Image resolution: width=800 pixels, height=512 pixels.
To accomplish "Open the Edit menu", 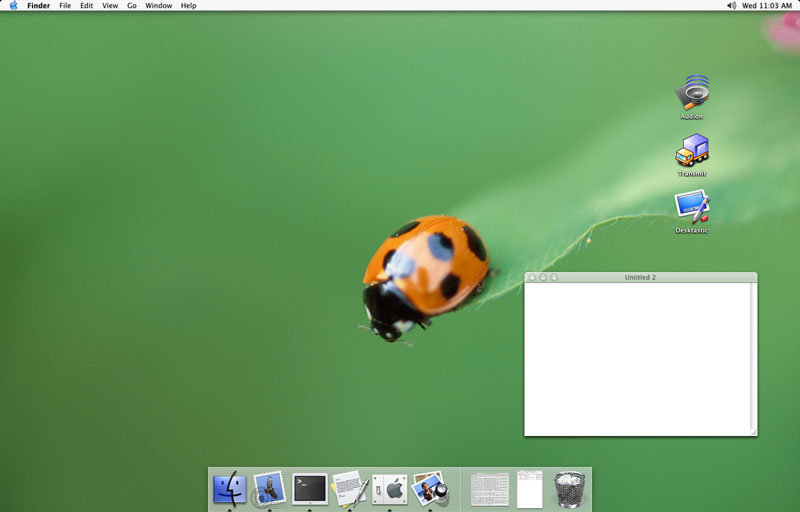I will (87, 6).
